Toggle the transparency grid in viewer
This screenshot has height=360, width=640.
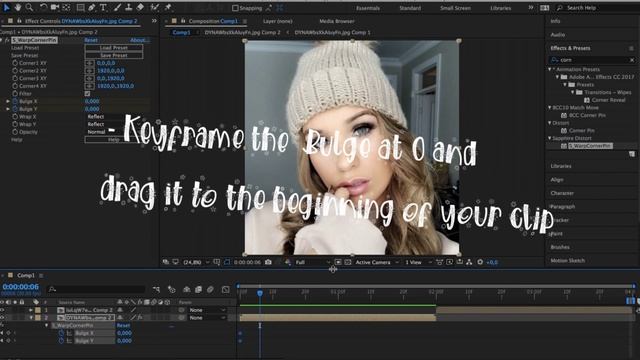tap(348, 262)
